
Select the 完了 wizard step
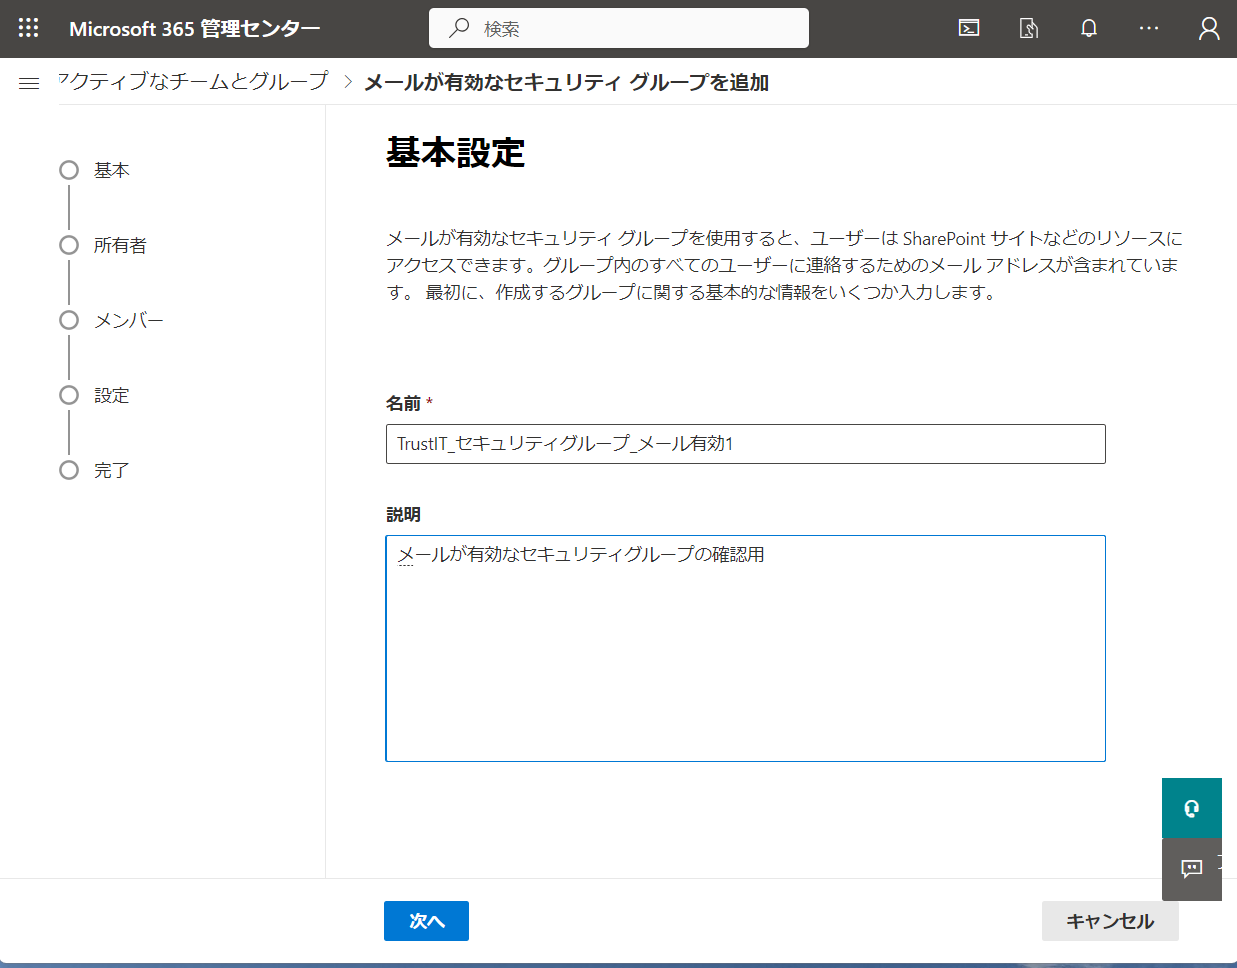click(x=95, y=470)
